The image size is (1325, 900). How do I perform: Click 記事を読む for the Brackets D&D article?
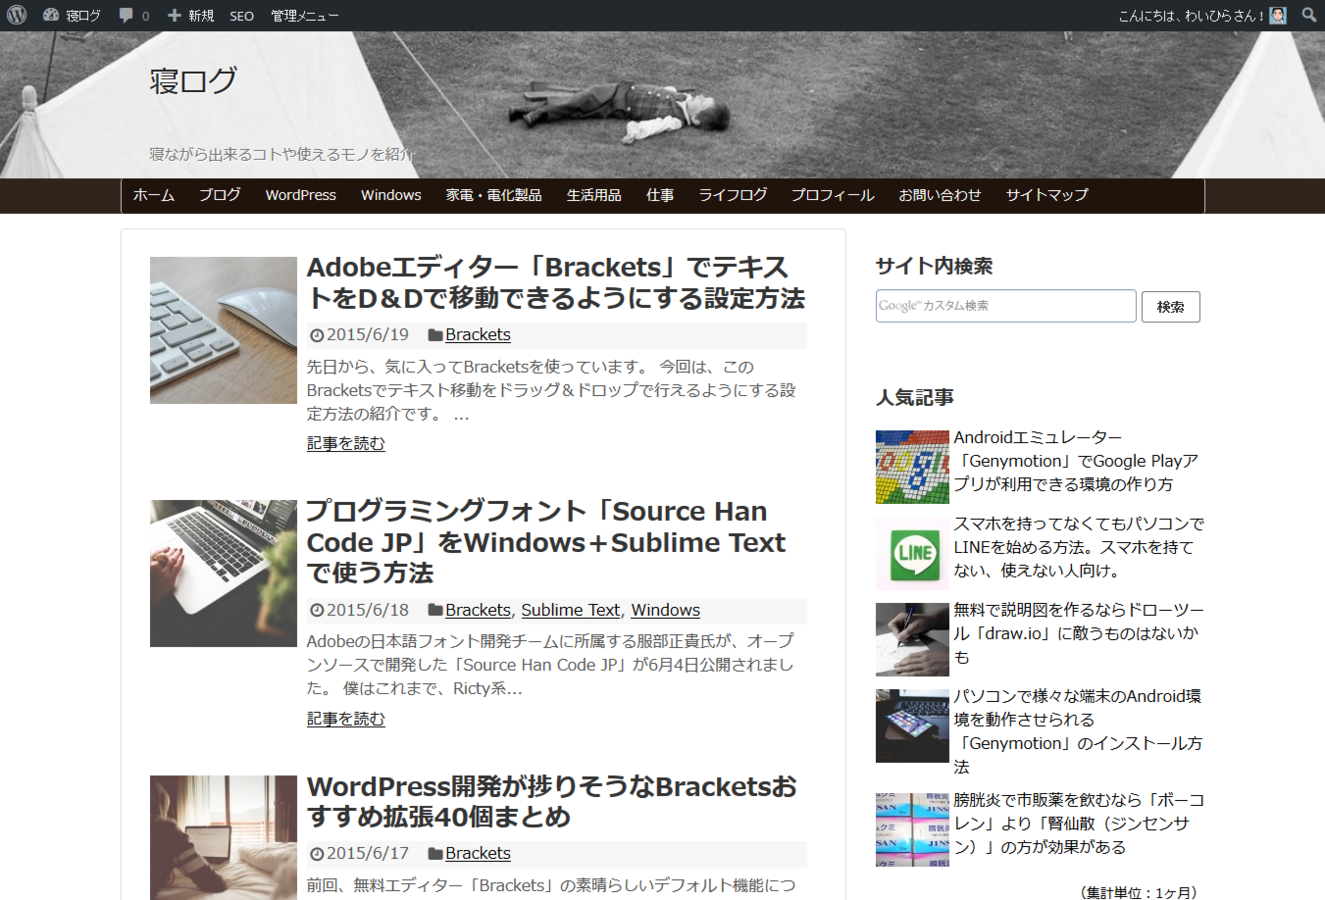click(x=345, y=443)
